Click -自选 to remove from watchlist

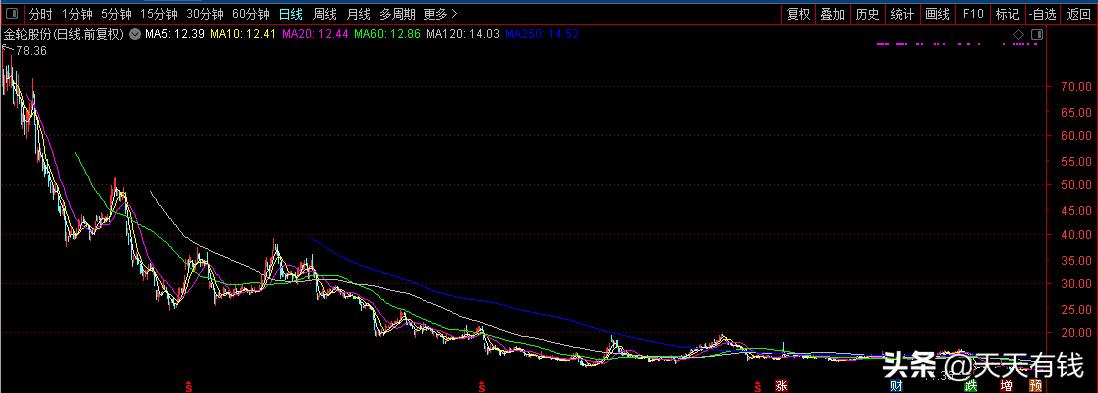1043,14
